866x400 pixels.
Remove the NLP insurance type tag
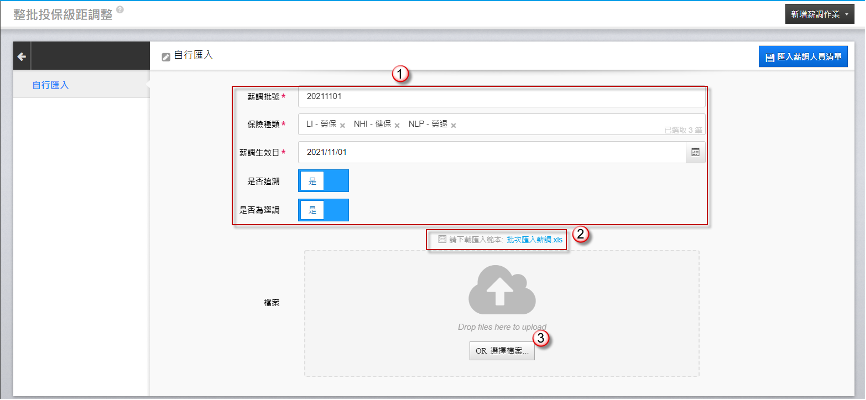pyautogui.click(x=453, y=125)
